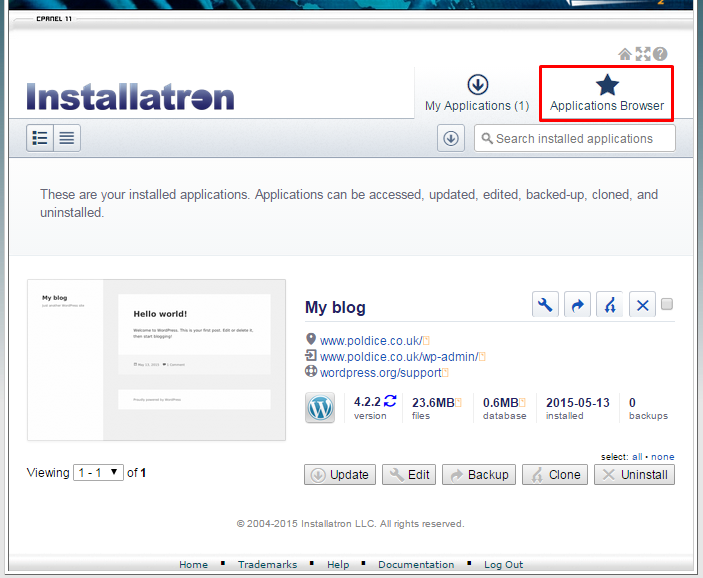Click the Home footer link
The image size is (703, 578).
coord(193,565)
